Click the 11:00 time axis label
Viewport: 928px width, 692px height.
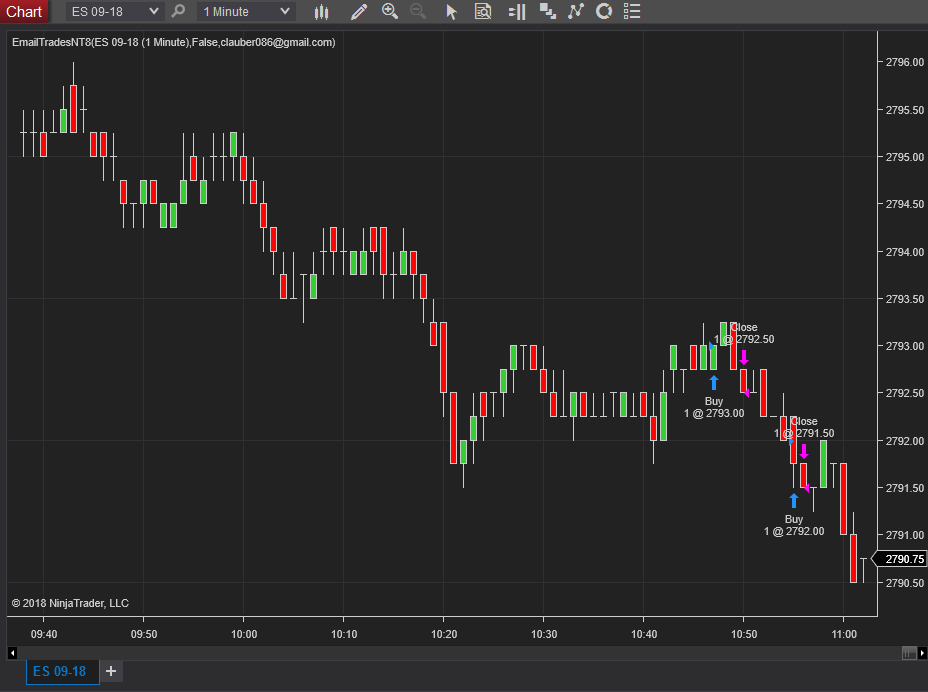(844, 634)
